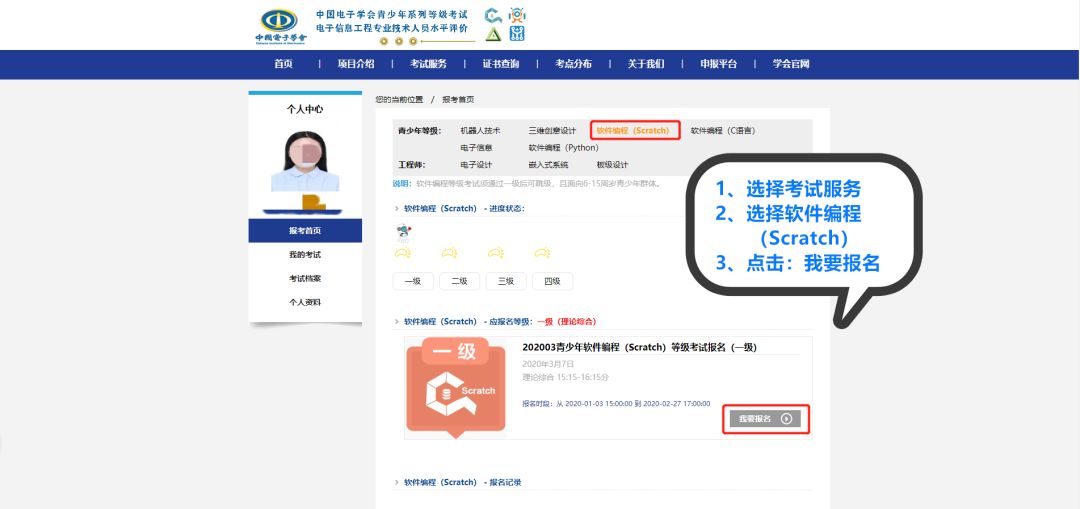The image size is (1080, 509).
Task: Click the 我要报名 sign-up button
Action: pyautogui.click(x=765, y=419)
